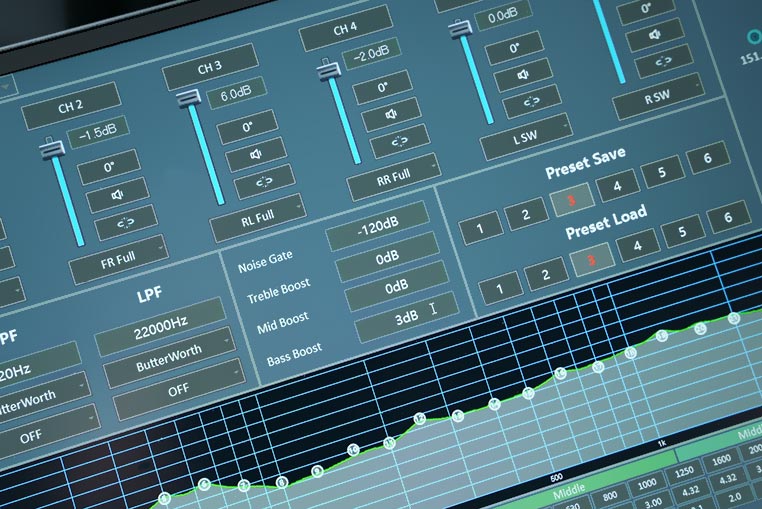Click the CH 4 volume fader handle

(328, 70)
